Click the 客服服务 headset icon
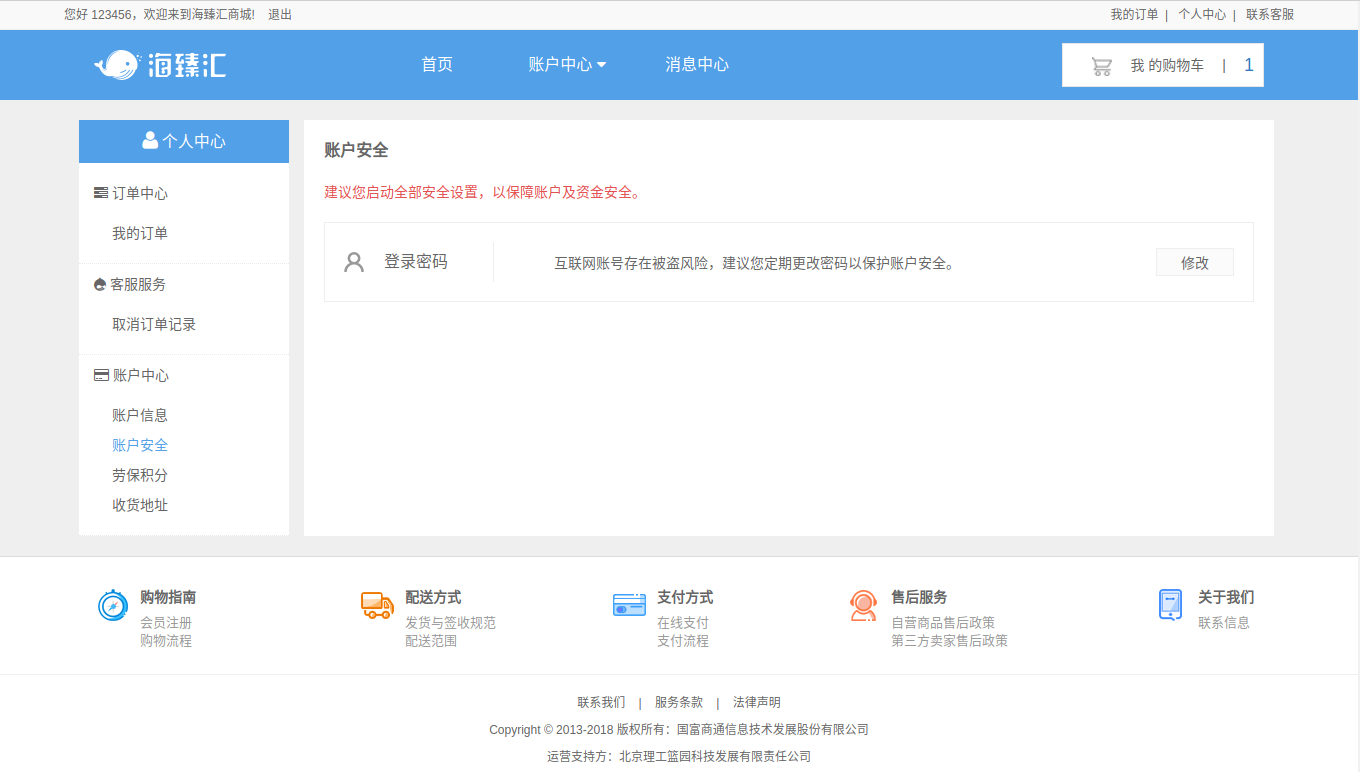This screenshot has width=1360, height=772. click(99, 285)
